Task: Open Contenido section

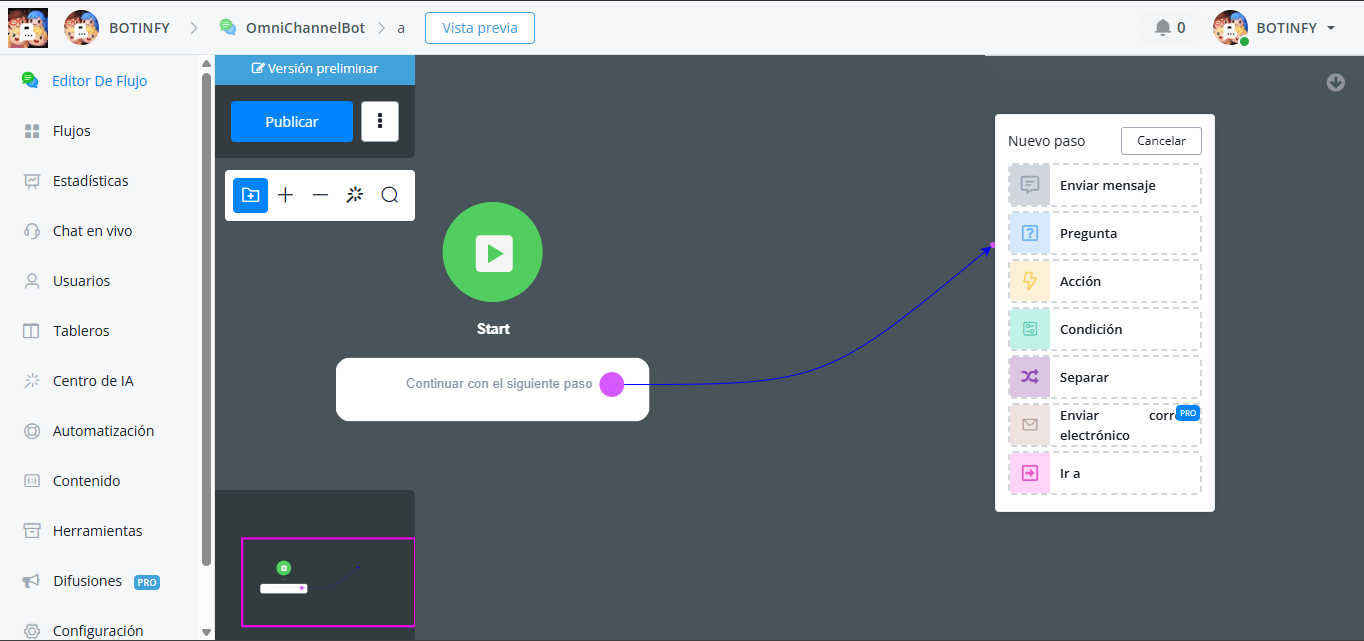Action: [87, 481]
